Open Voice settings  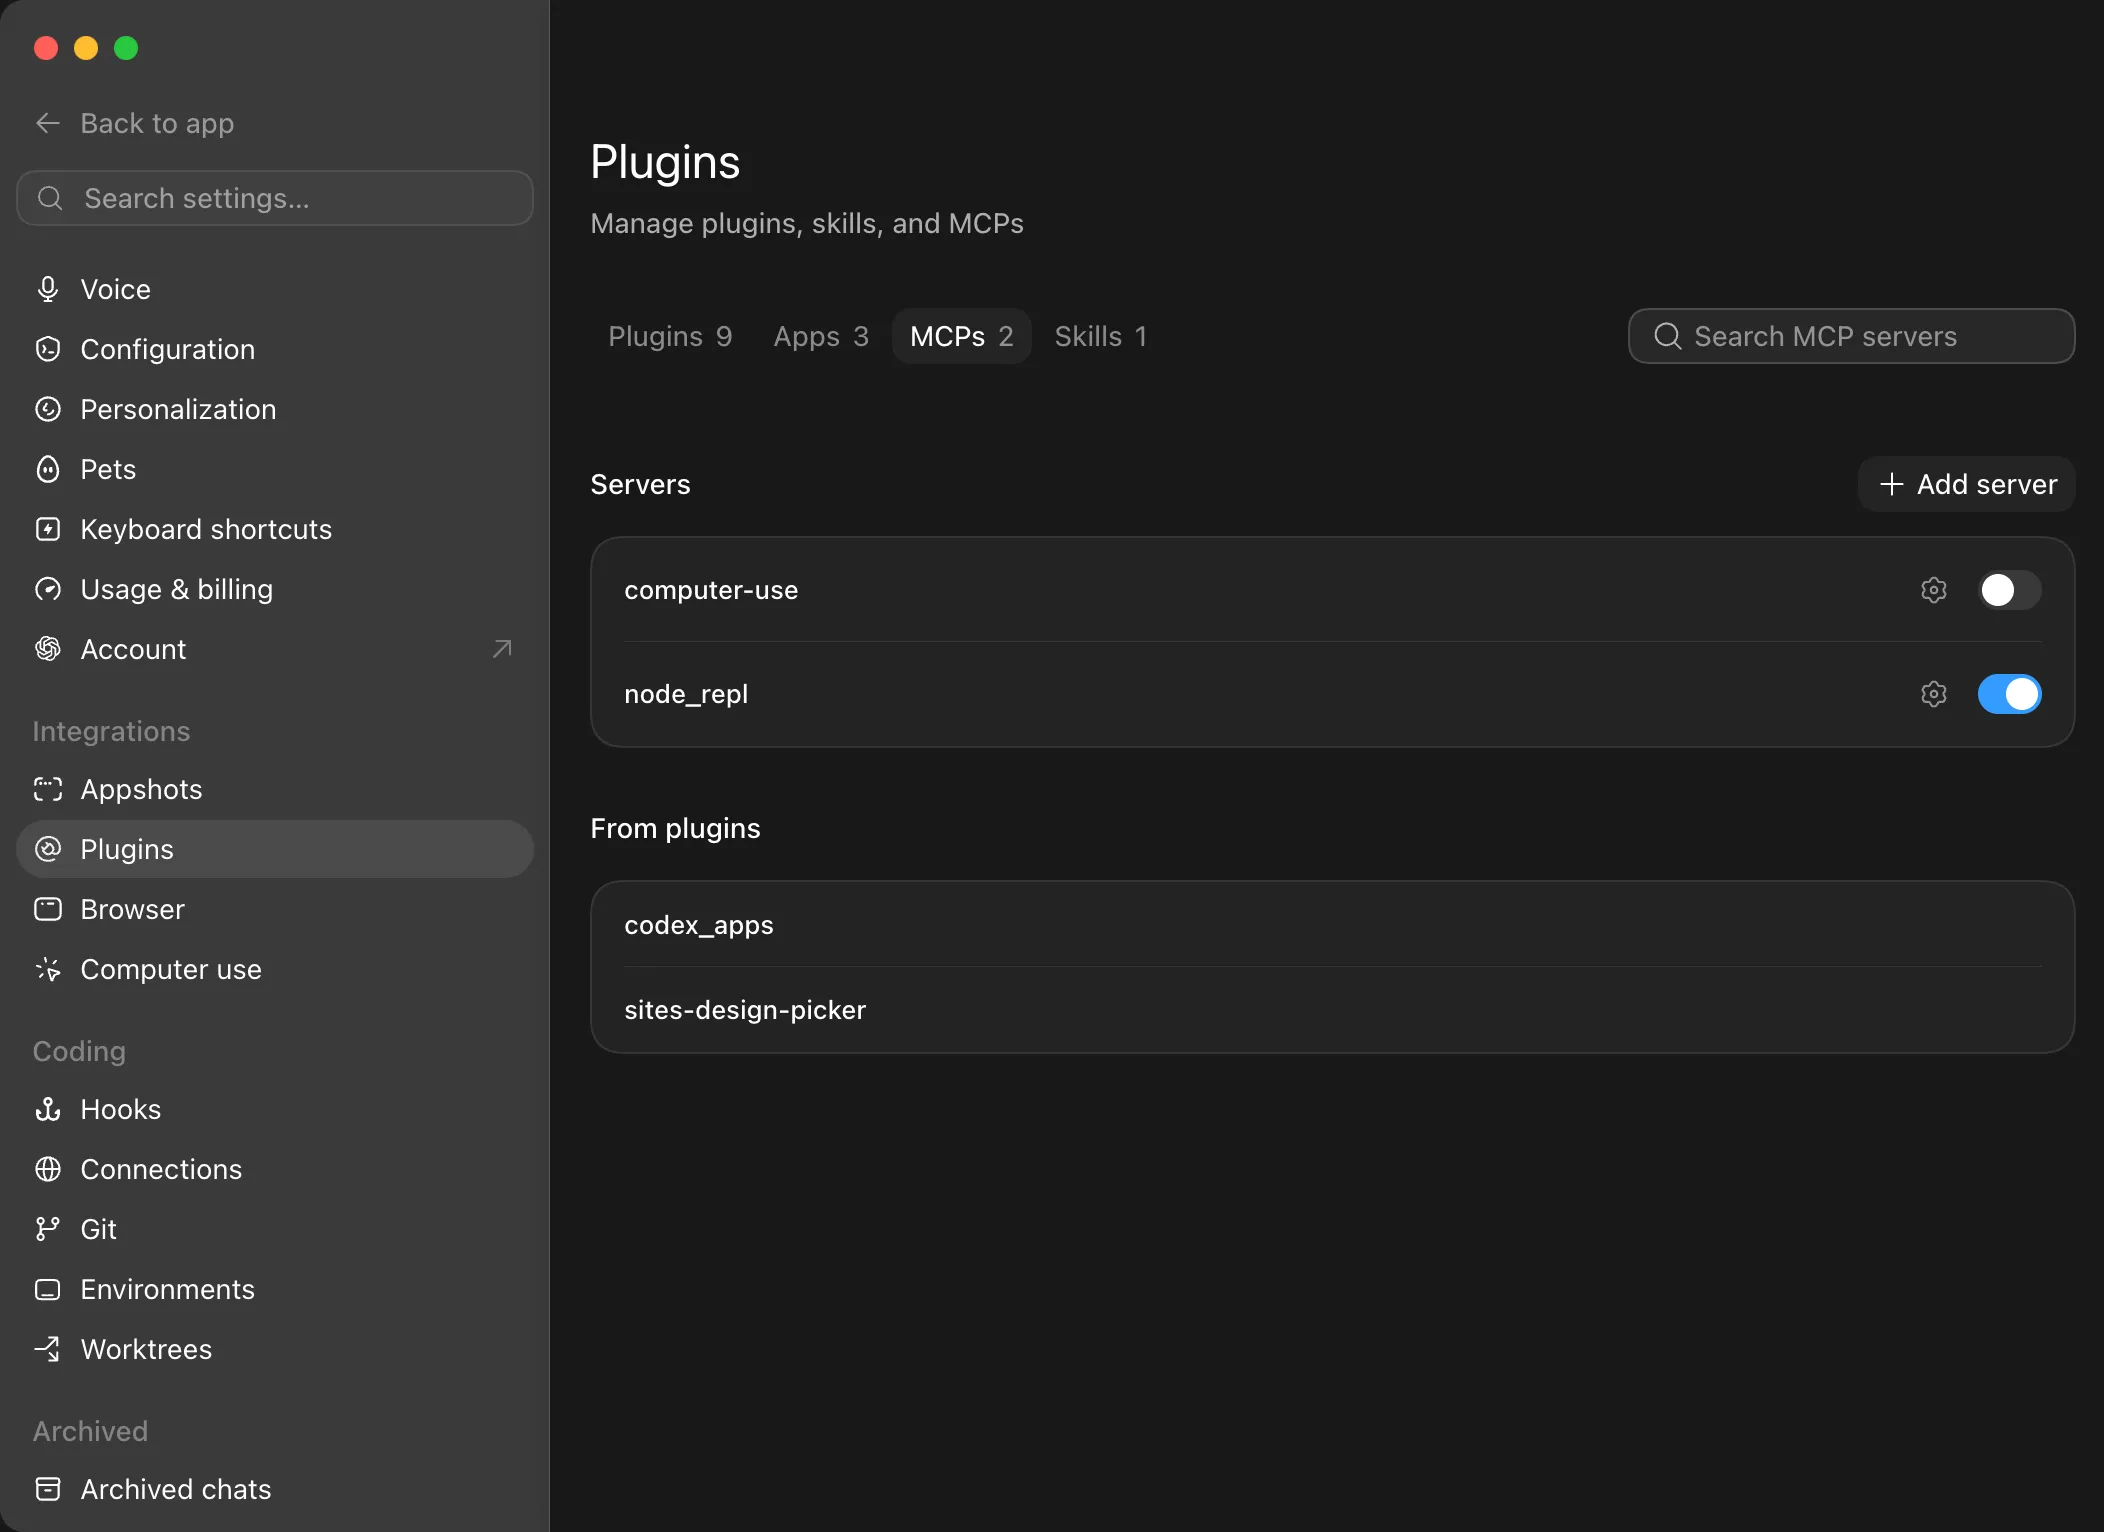point(274,289)
